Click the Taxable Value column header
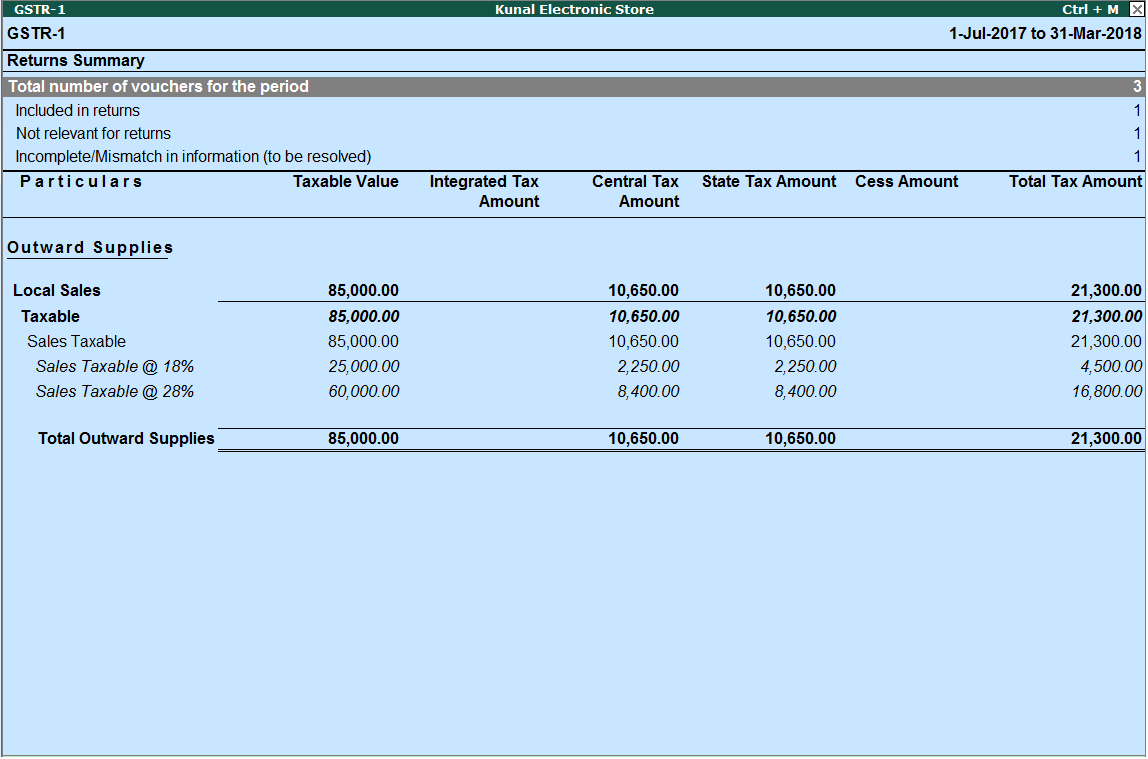Viewport: 1148px width, 759px height. [x=345, y=181]
